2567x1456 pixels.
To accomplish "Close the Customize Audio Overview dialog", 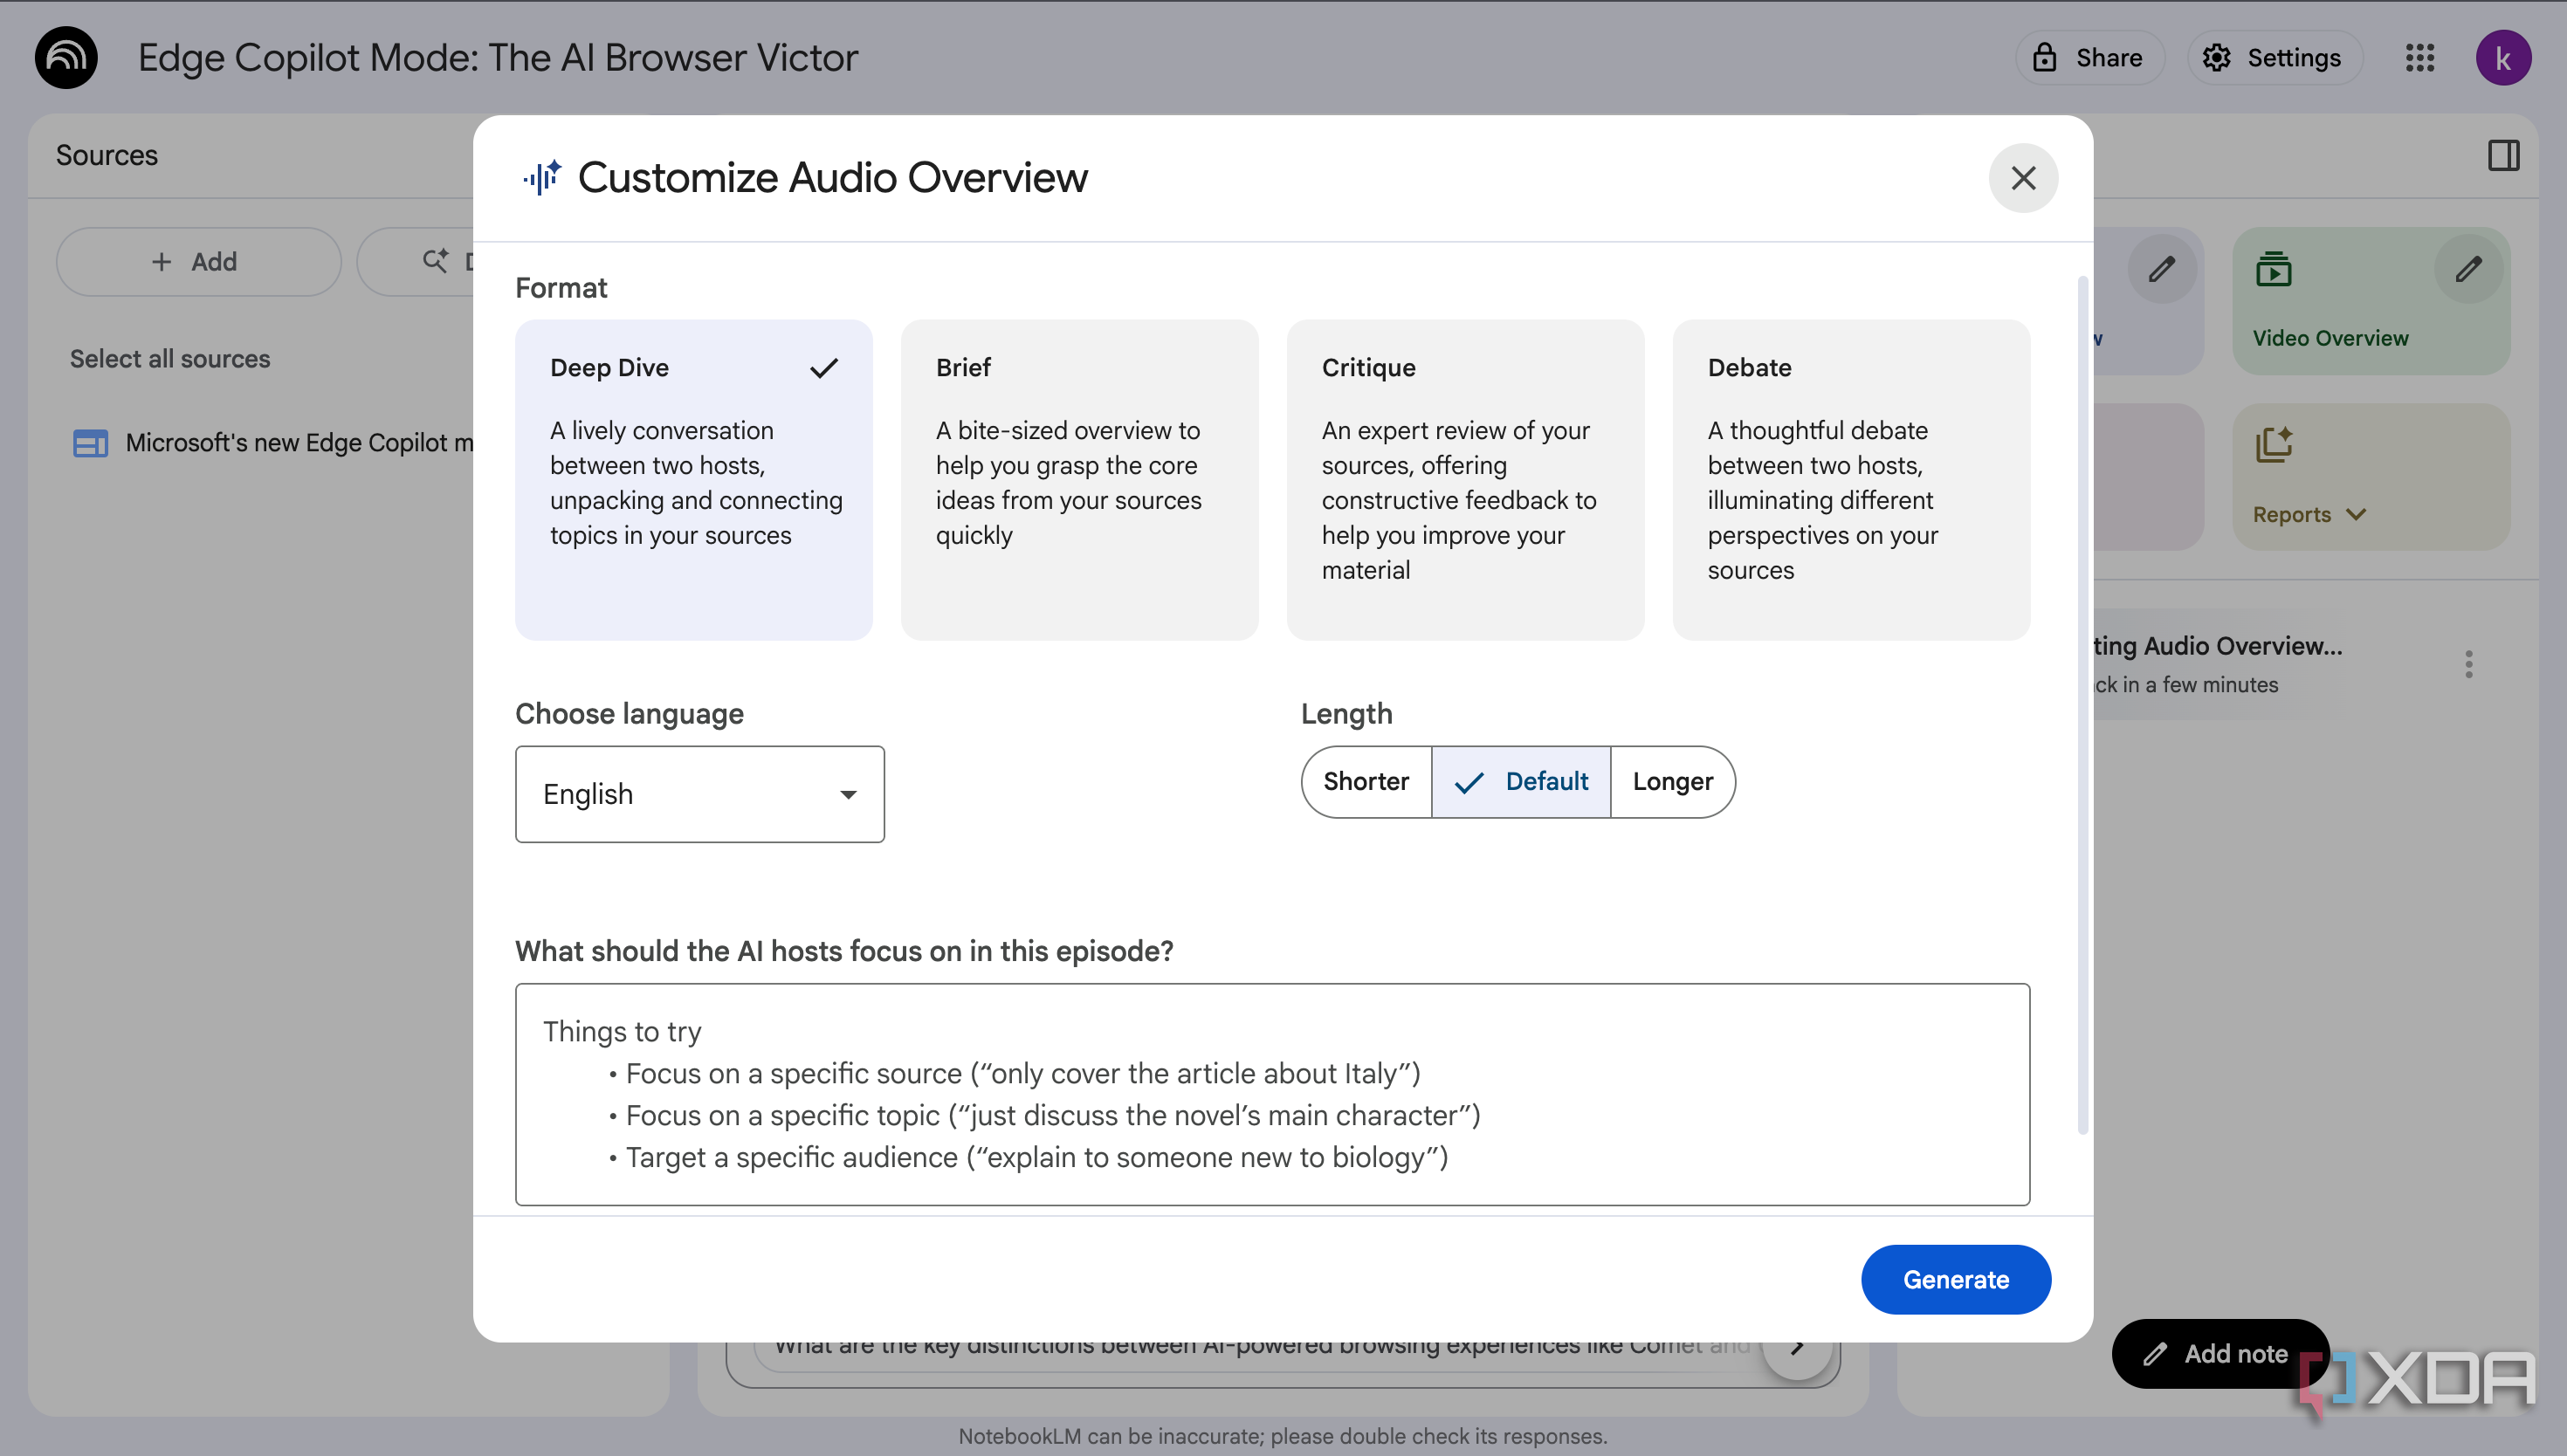I will [2022, 178].
